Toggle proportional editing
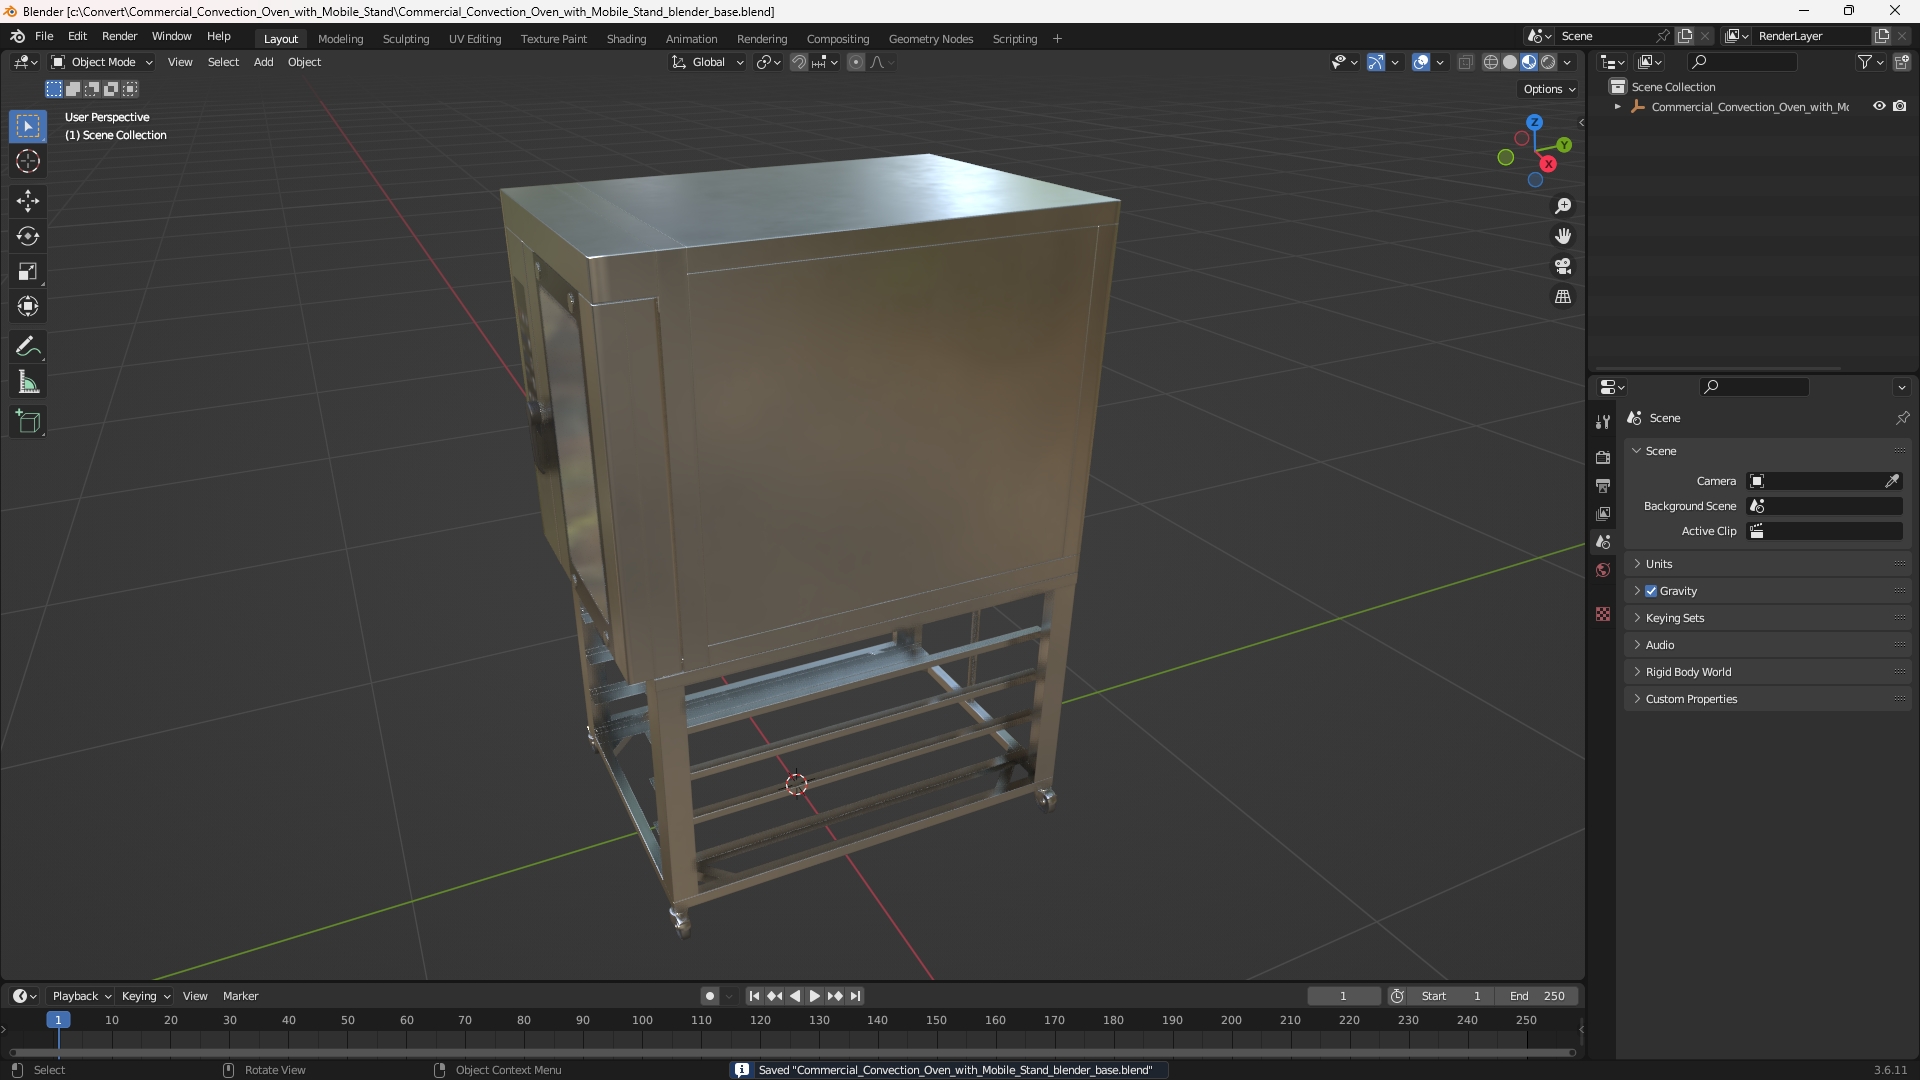This screenshot has height=1080, width=1920. (856, 62)
